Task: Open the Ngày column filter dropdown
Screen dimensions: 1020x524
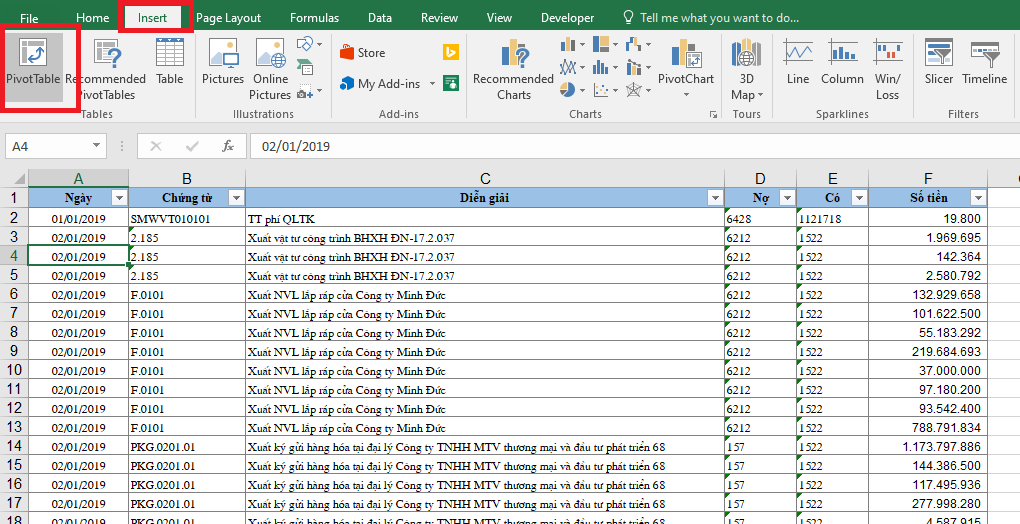Action: pos(119,198)
